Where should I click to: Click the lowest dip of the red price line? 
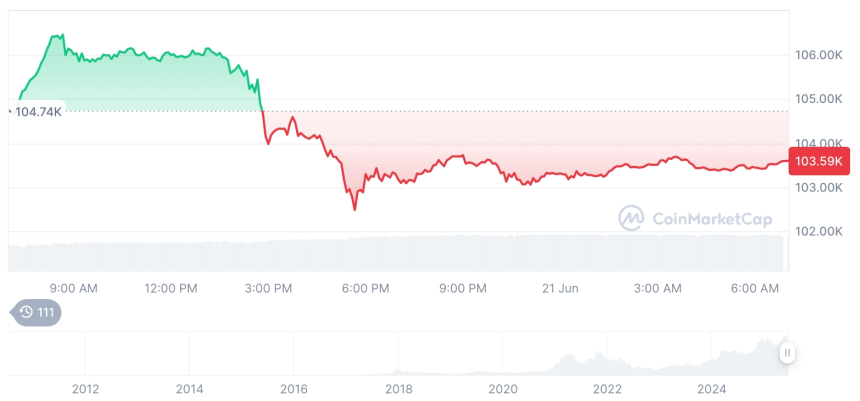point(354,209)
